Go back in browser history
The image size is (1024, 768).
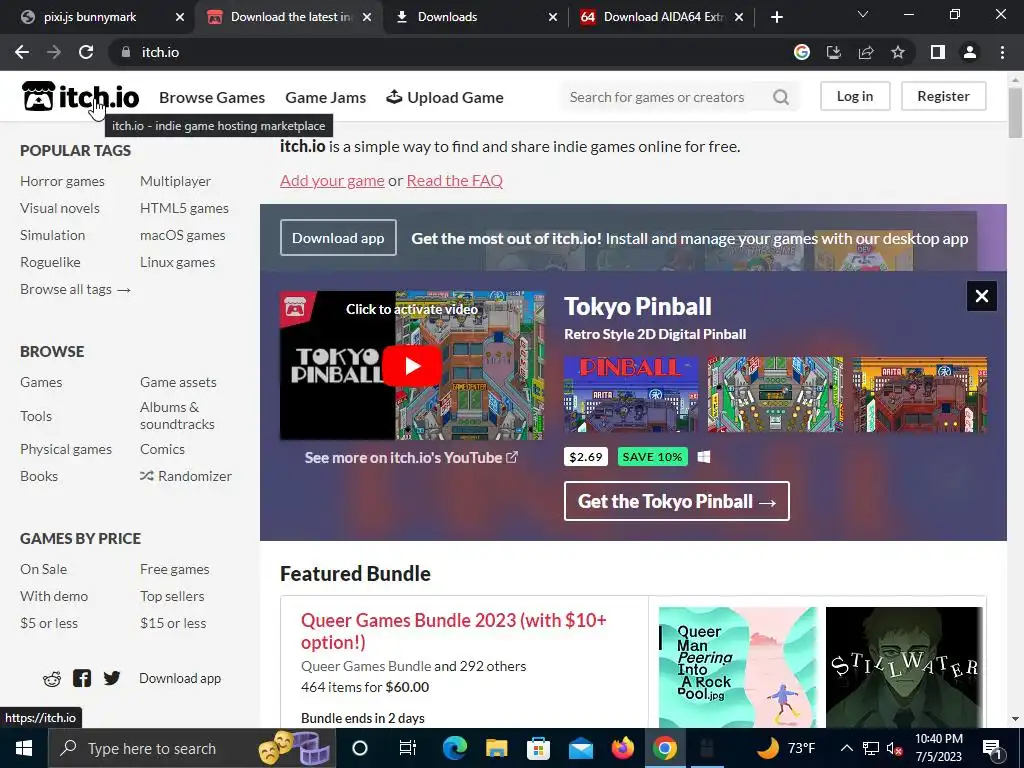(22, 52)
